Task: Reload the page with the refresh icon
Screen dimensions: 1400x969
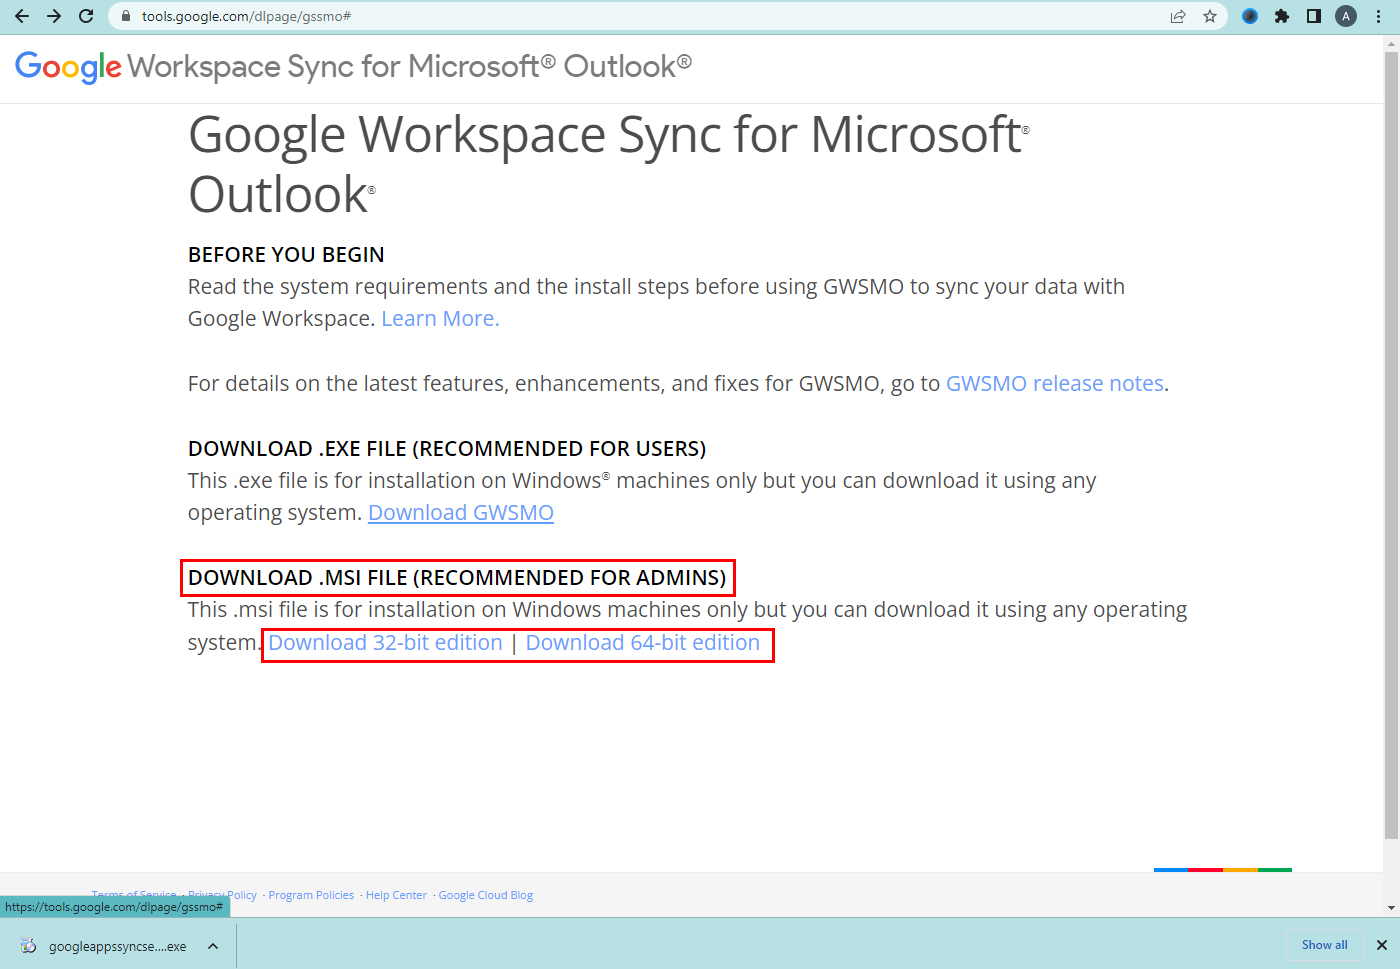Action: (x=86, y=16)
